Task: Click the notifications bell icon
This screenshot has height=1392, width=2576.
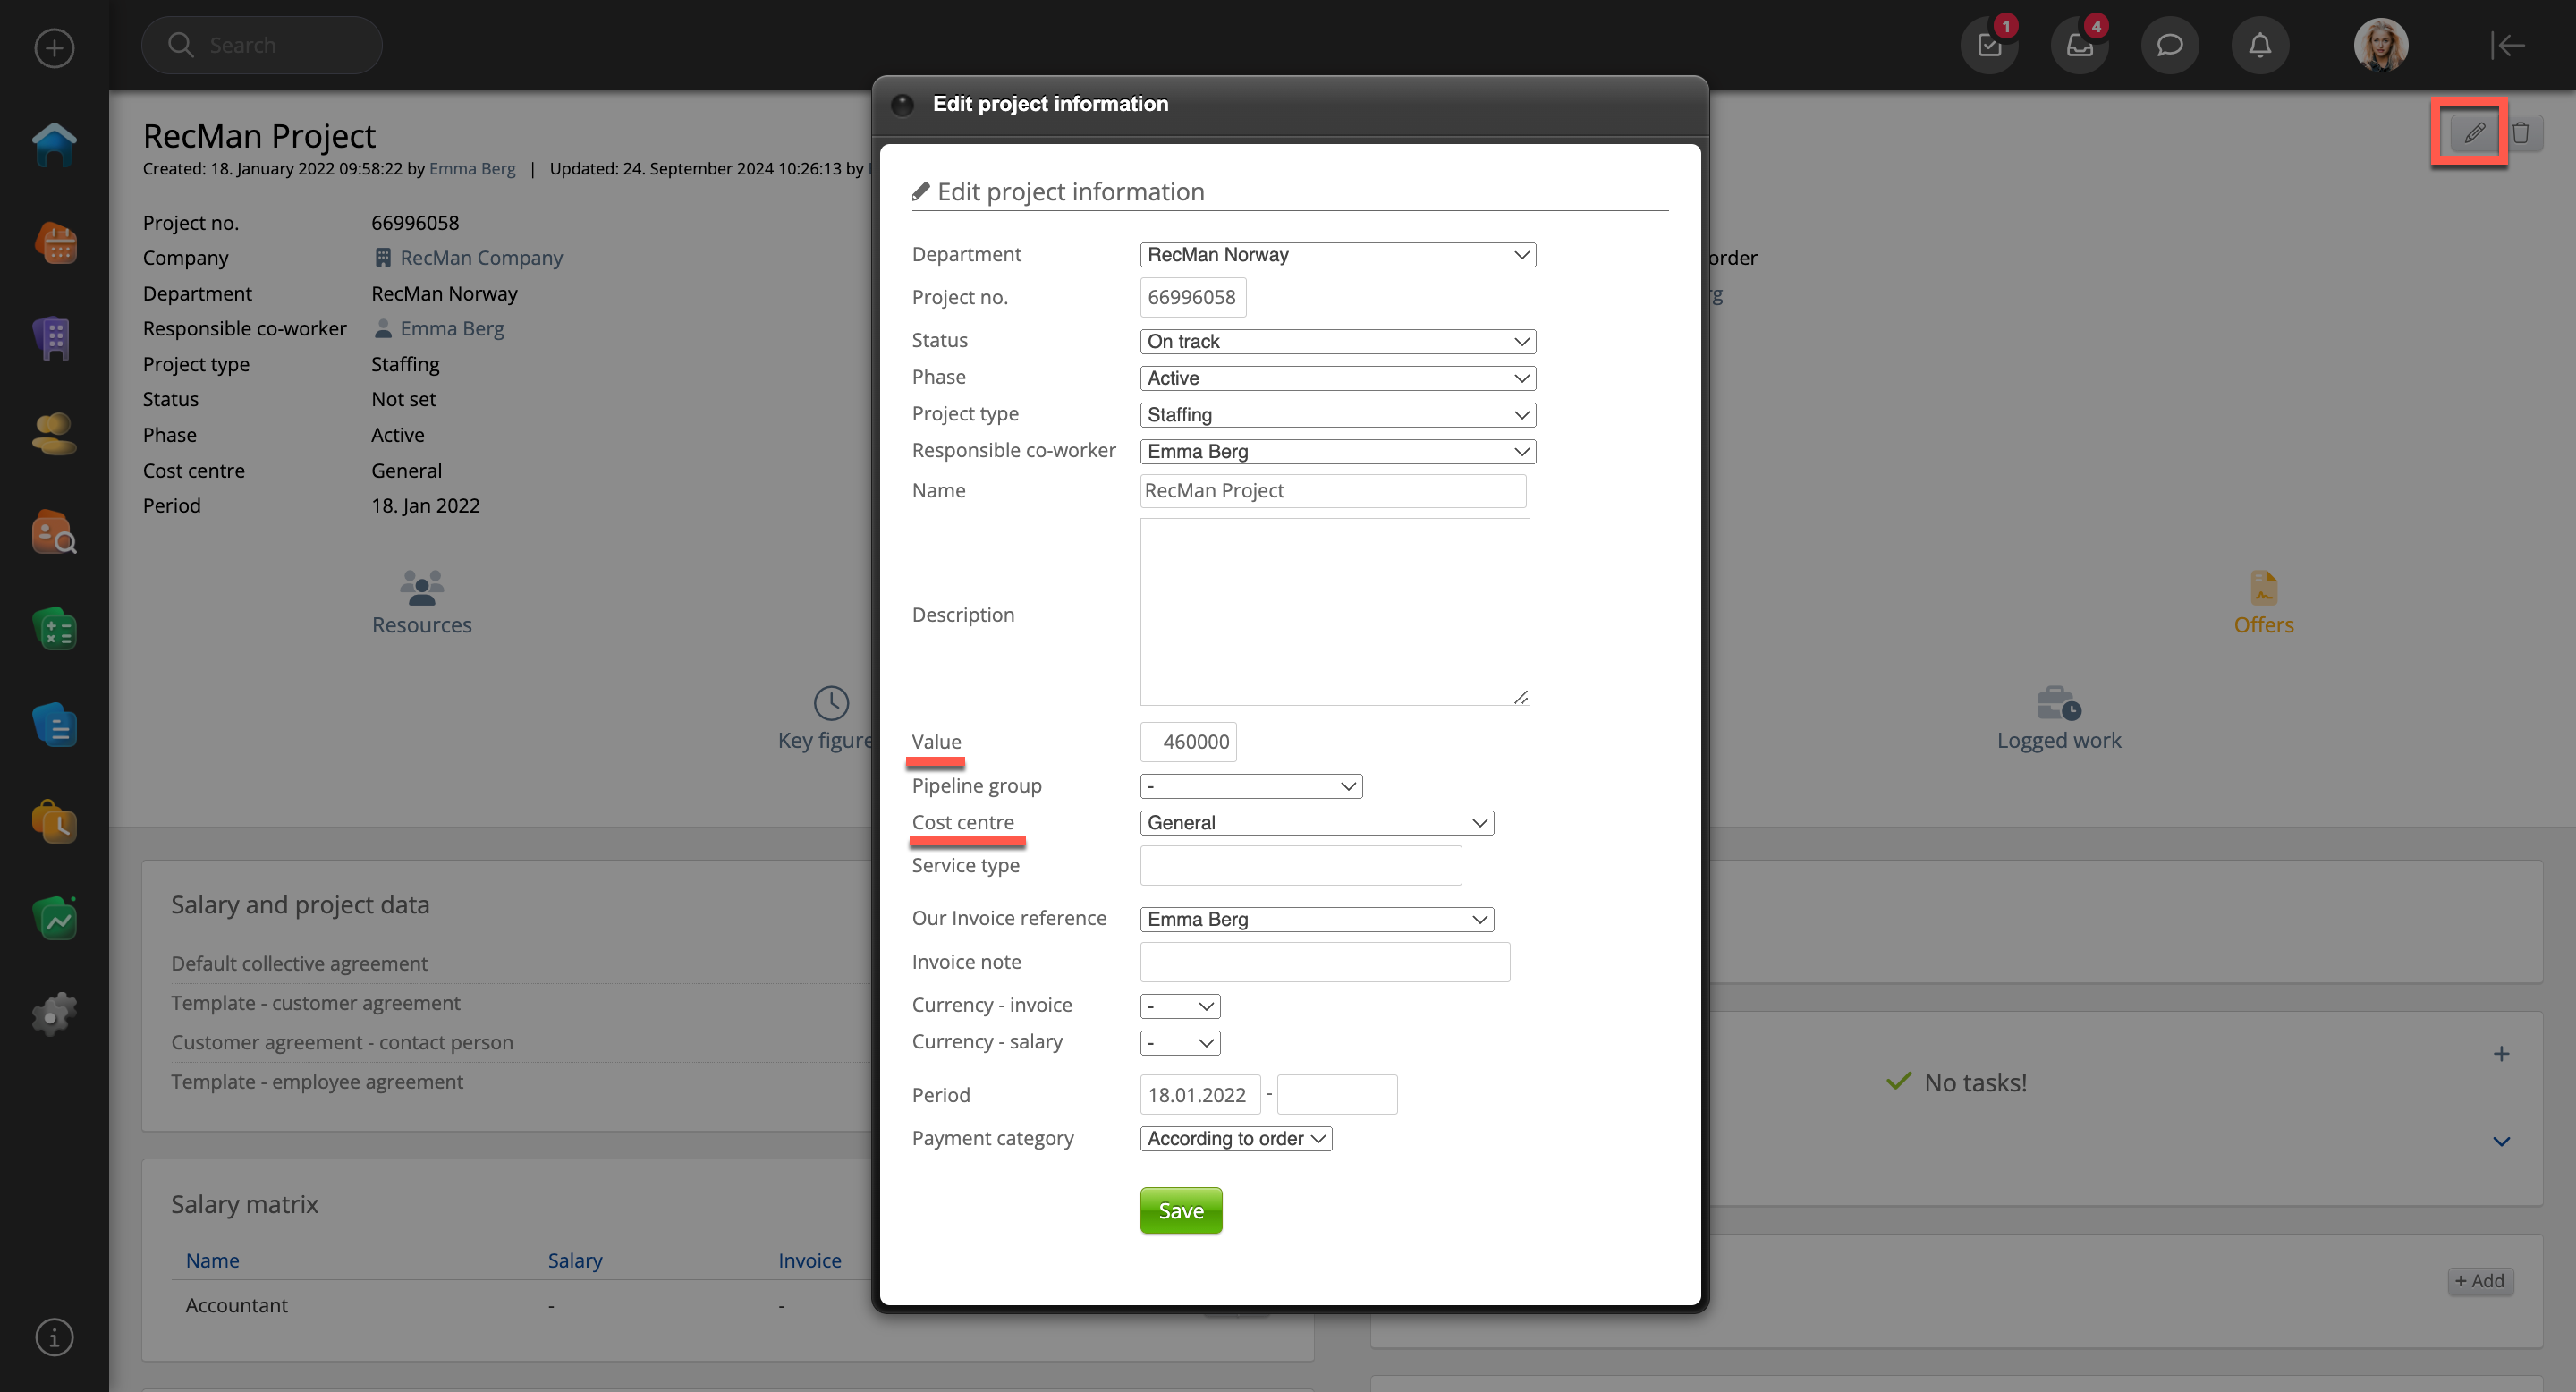Action: tap(2259, 45)
